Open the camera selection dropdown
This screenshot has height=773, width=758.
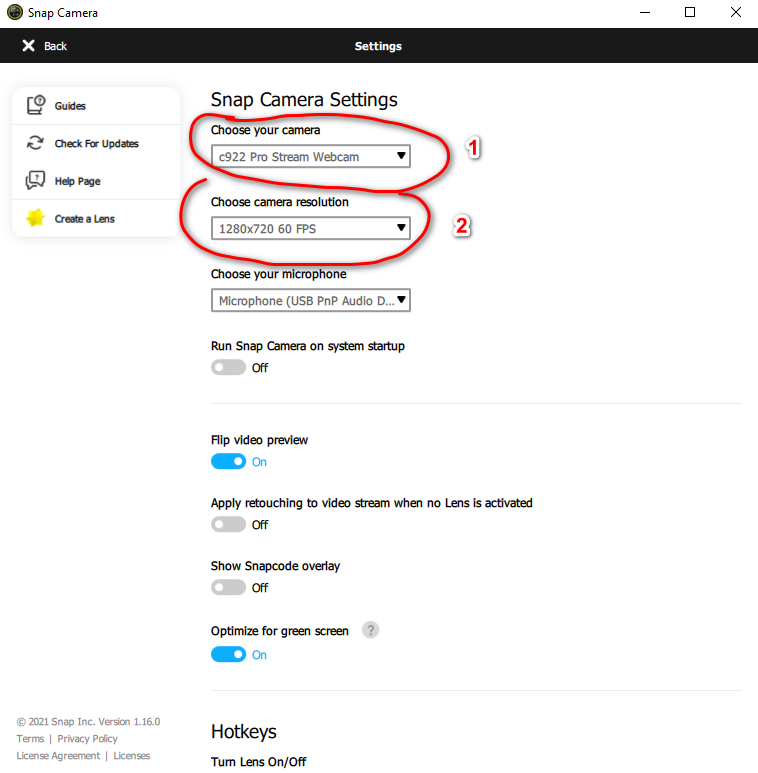click(x=310, y=156)
